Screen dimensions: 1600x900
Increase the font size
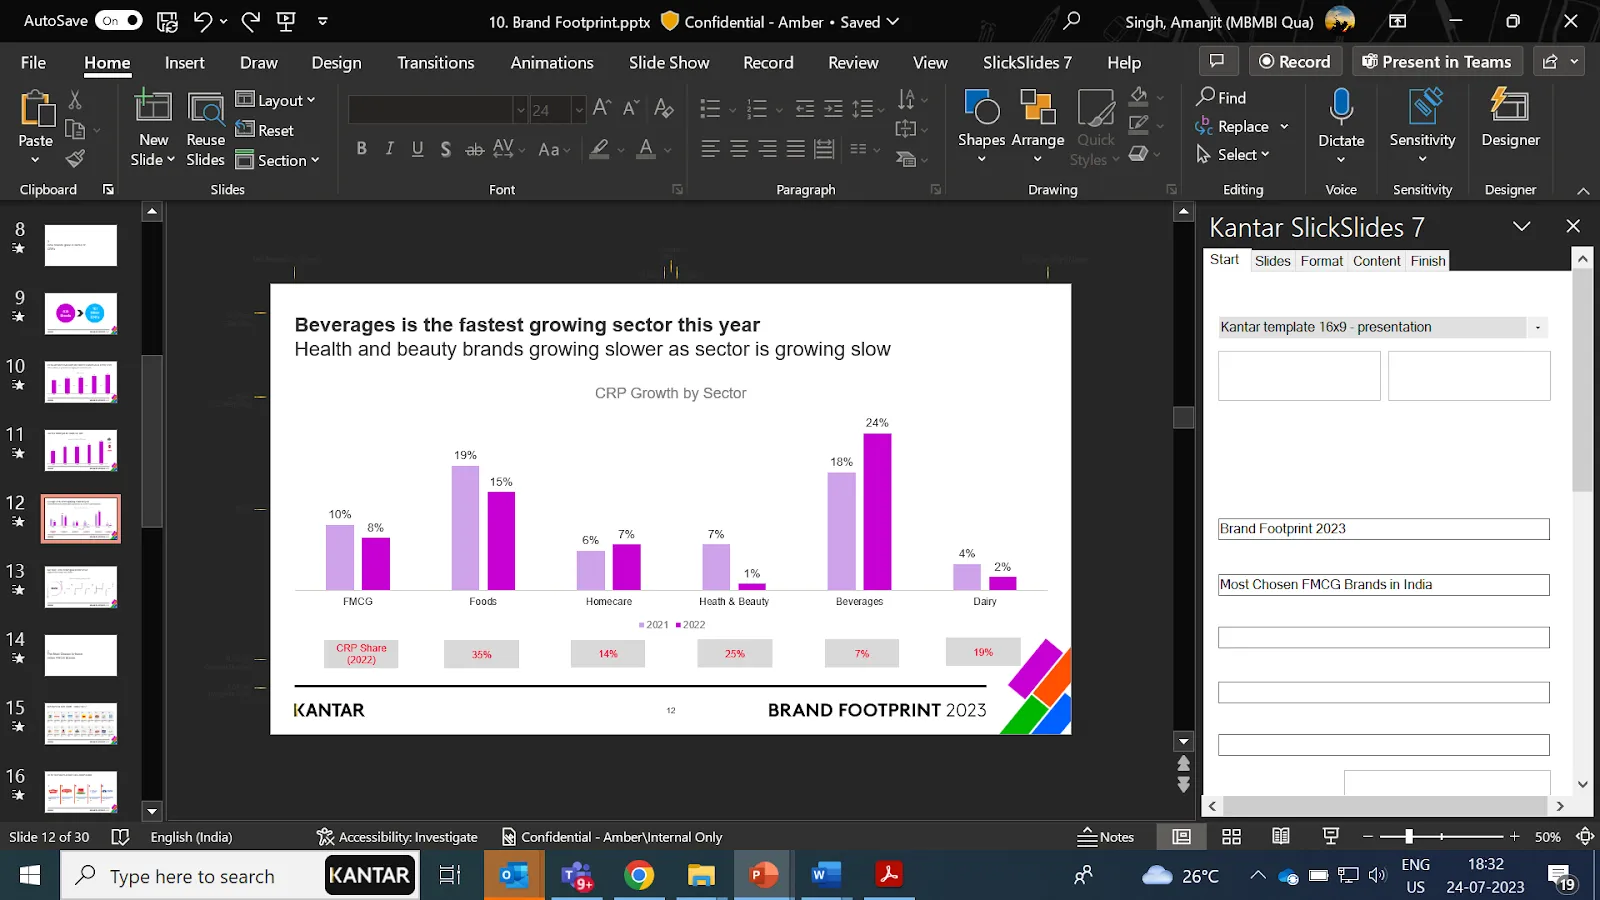tap(602, 107)
